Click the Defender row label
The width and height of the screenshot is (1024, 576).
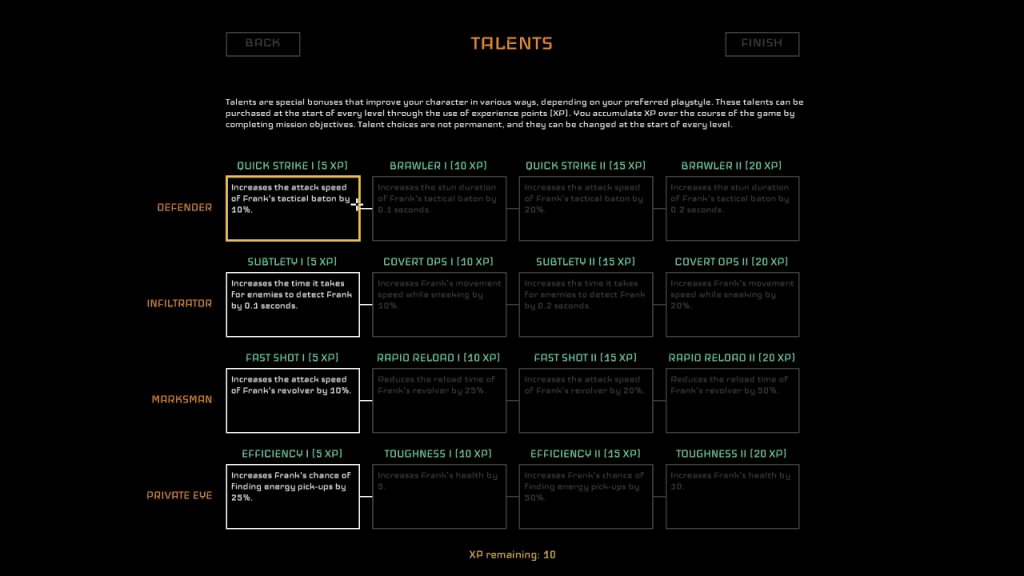(184, 208)
